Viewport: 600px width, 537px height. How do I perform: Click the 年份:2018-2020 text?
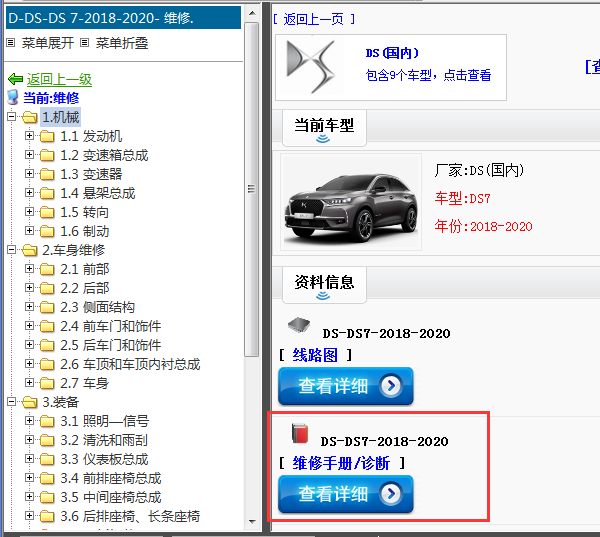click(483, 226)
